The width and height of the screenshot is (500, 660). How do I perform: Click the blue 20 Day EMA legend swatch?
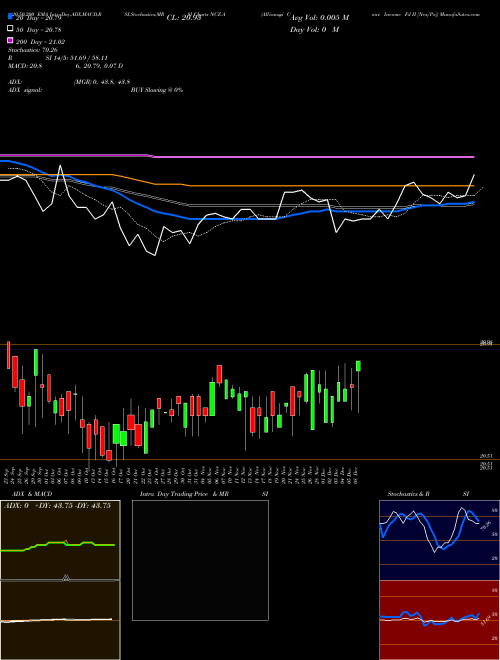point(10,17)
